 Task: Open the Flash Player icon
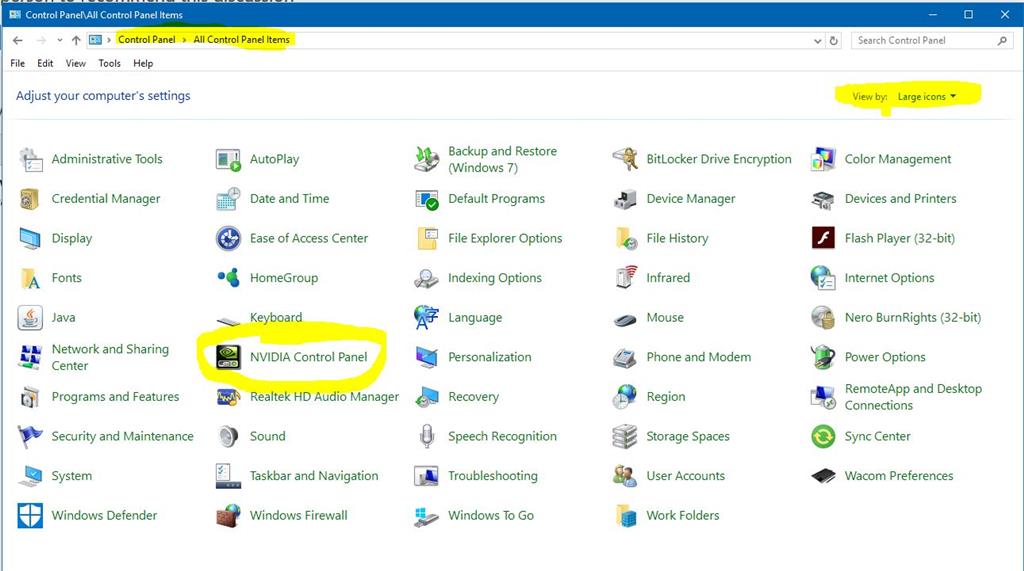(x=823, y=238)
